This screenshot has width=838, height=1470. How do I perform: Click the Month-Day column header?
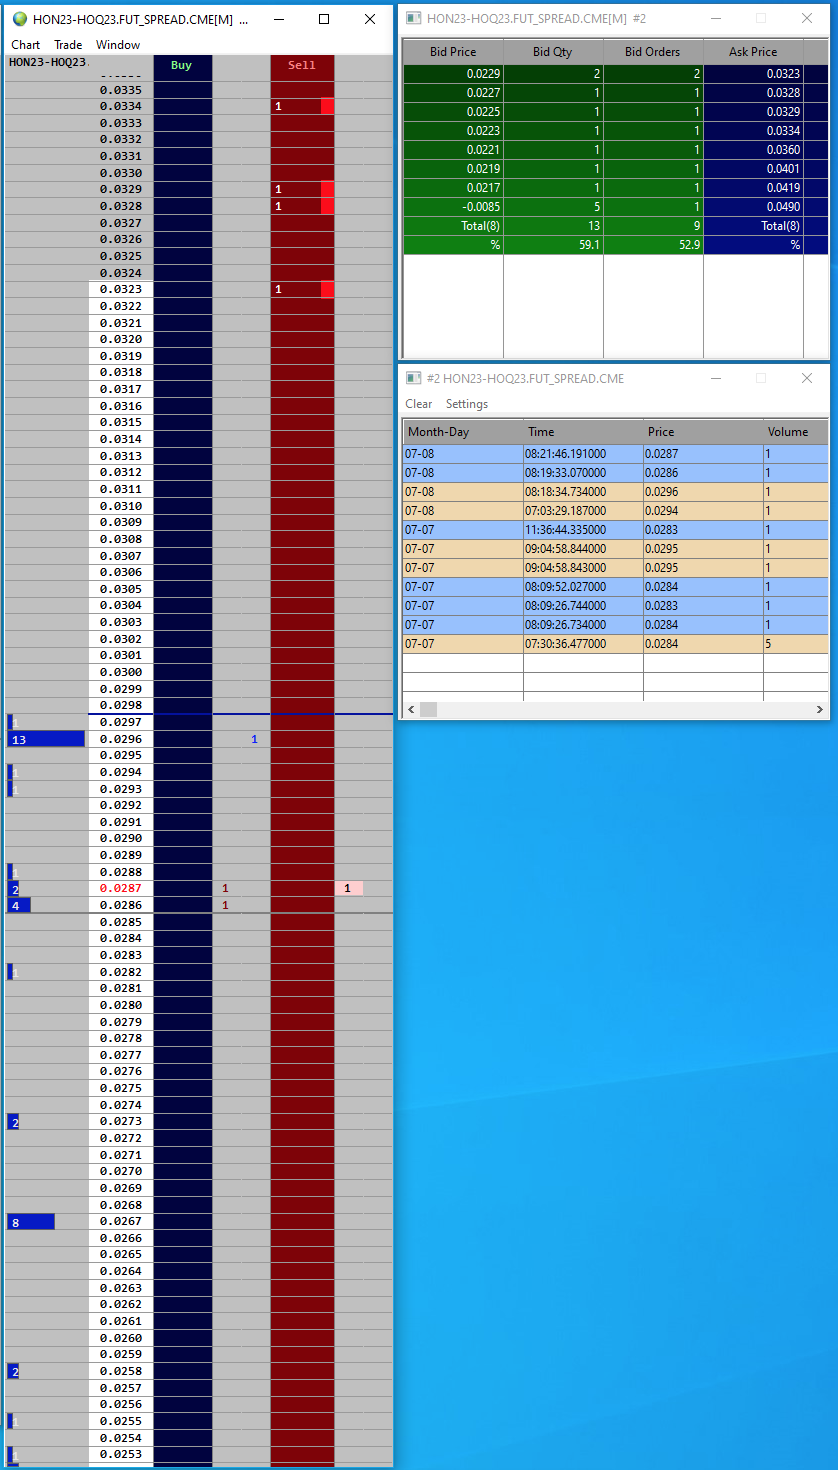point(463,432)
